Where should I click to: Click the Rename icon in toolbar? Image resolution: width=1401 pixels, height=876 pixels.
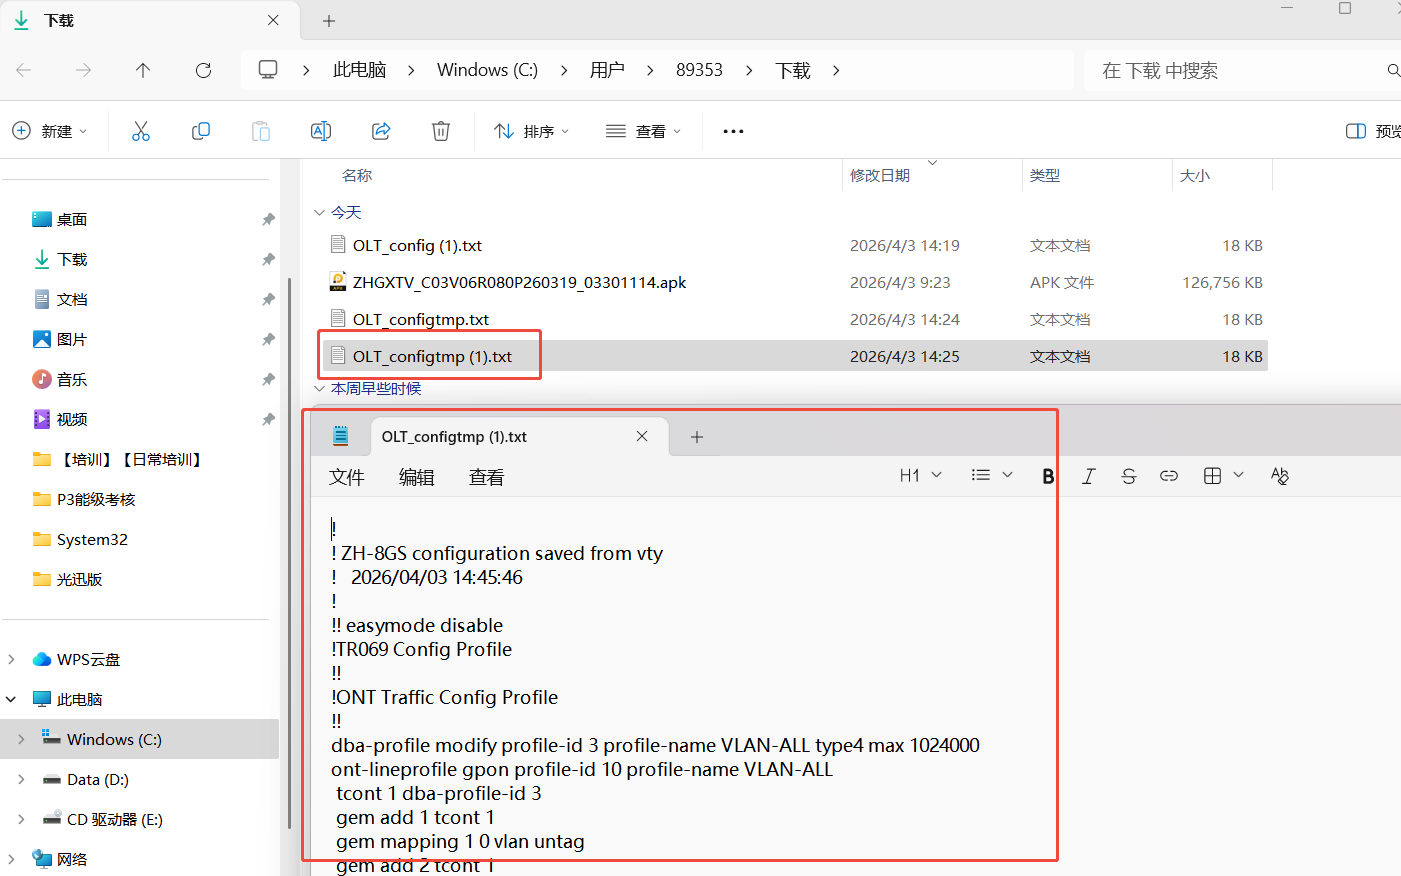pos(321,131)
